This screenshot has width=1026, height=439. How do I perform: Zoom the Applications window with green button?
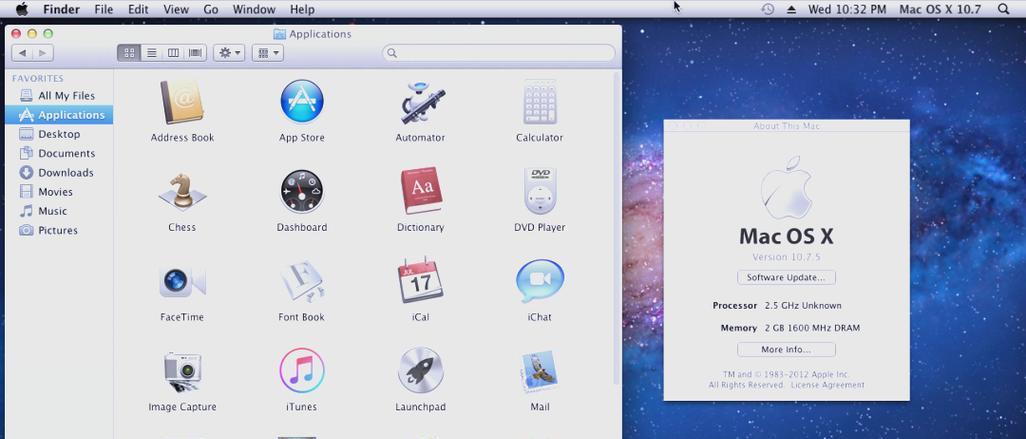tap(48, 34)
